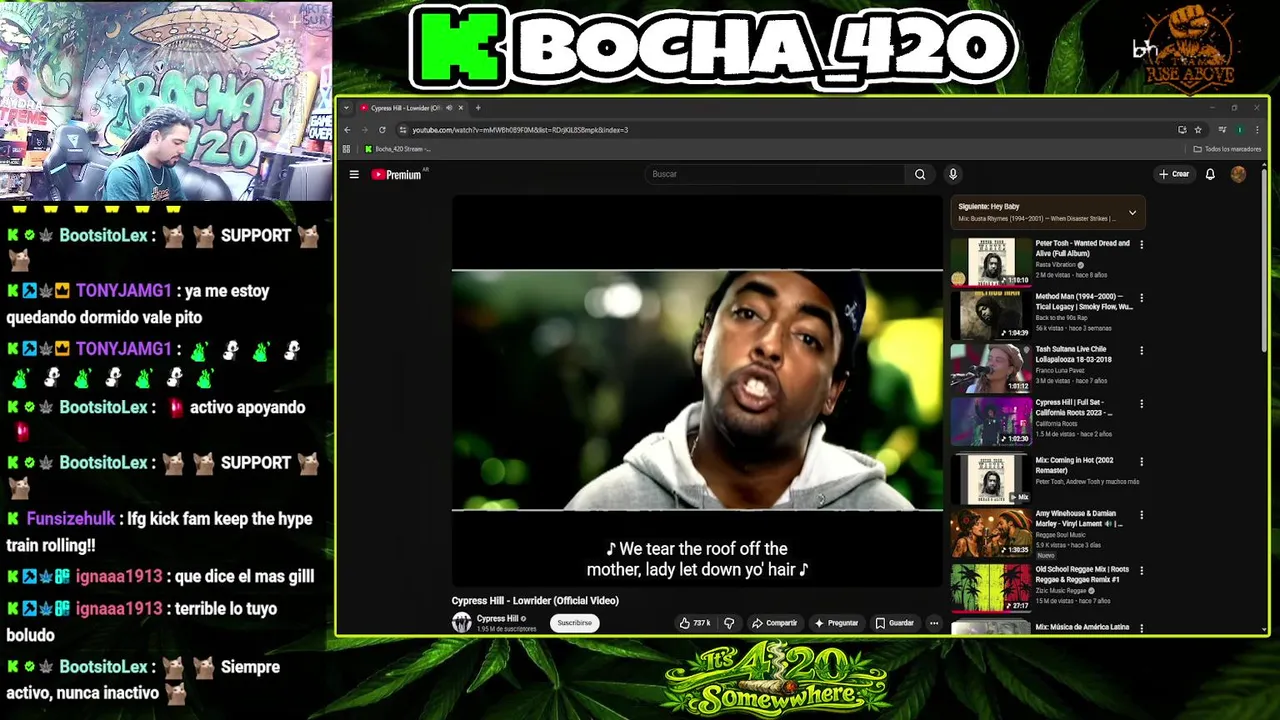Click the video title 'Cypress Hill - Lowrider (Official Video)'
Screen dimensions: 1280x720
[535, 600]
